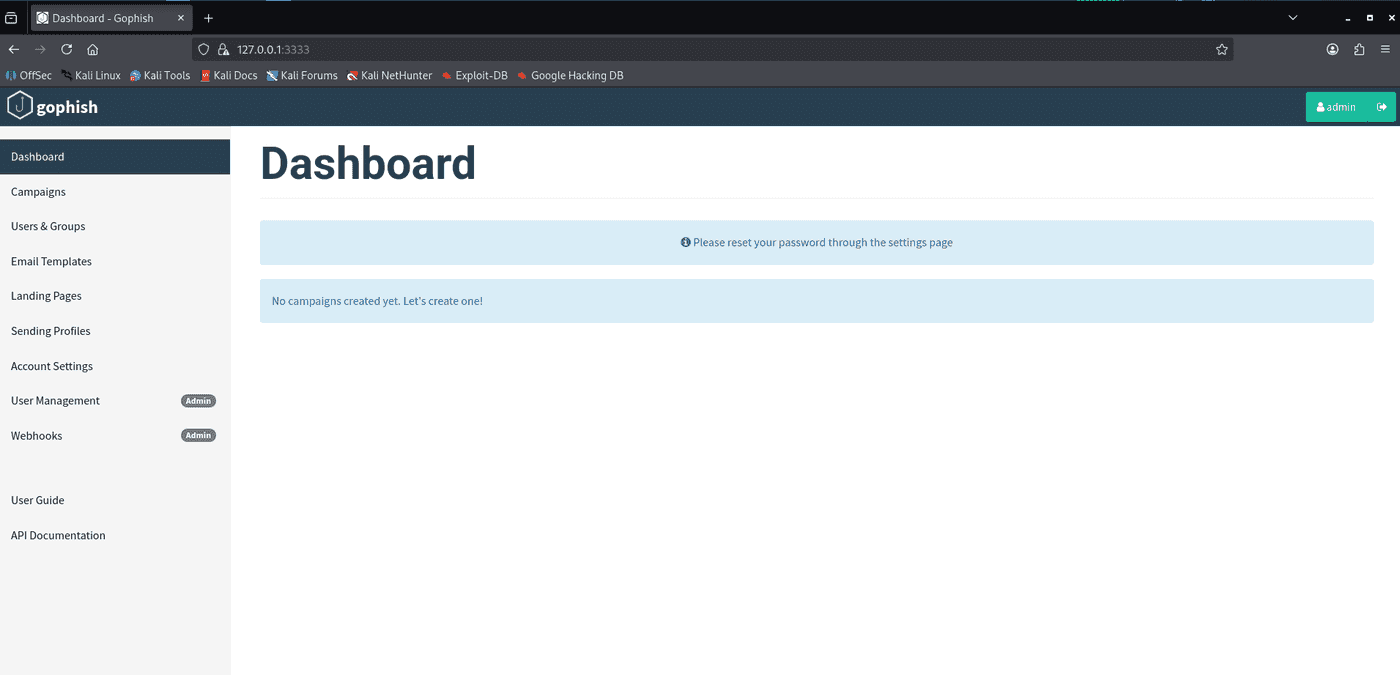
Task: Go back with the browser back arrow
Action: point(14,49)
